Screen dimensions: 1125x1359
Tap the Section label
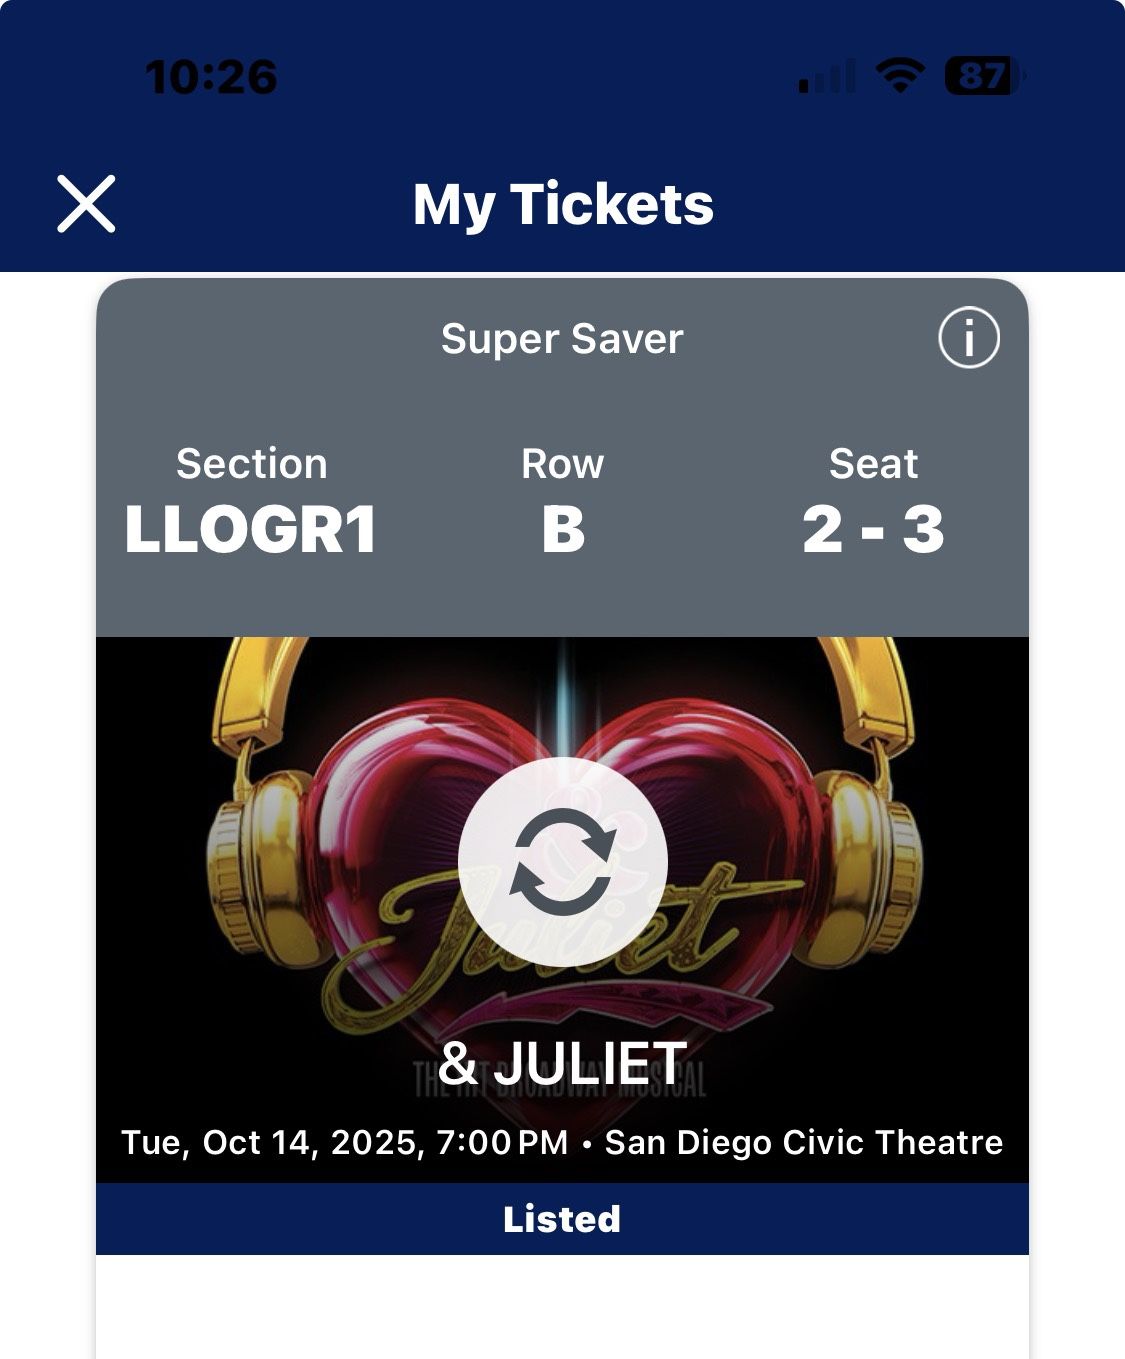point(251,464)
